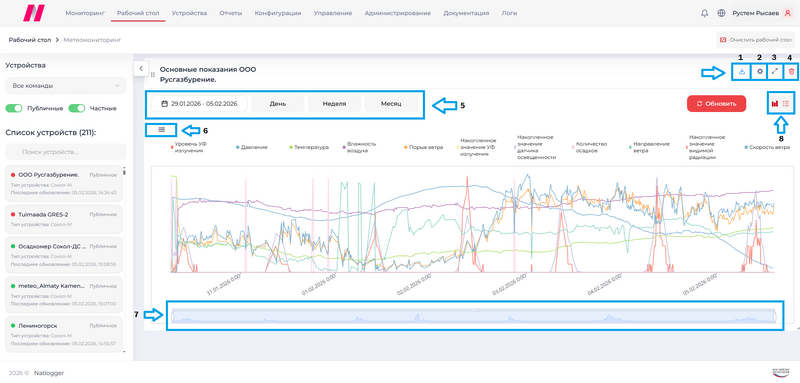Click the Обновить button
The width and height of the screenshot is (800, 383).
pos(716,104)
